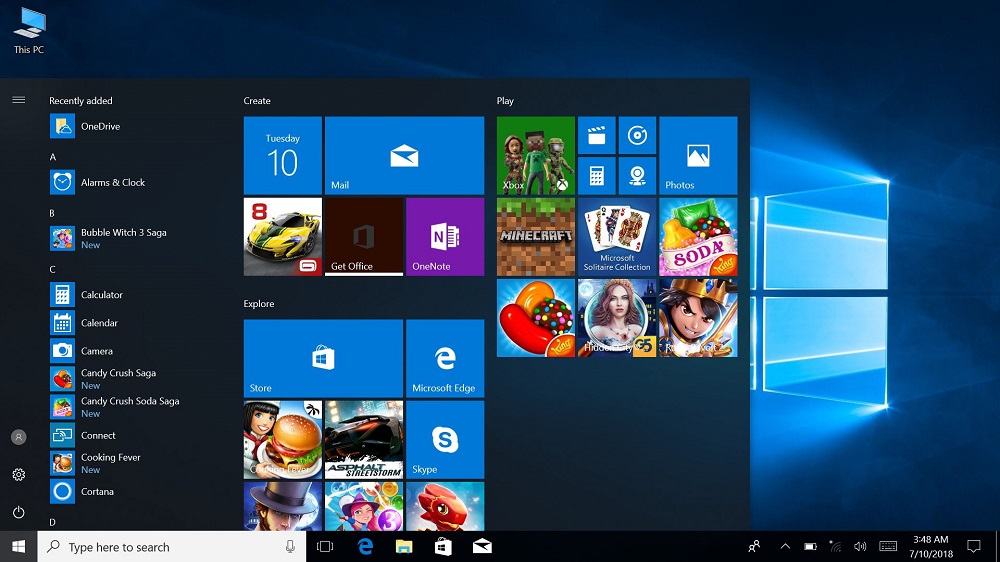Launch the Candy Crush Soda tile
Image resolution: width=1000 pixels, height=562 pixels.
[x=698, y=237]
